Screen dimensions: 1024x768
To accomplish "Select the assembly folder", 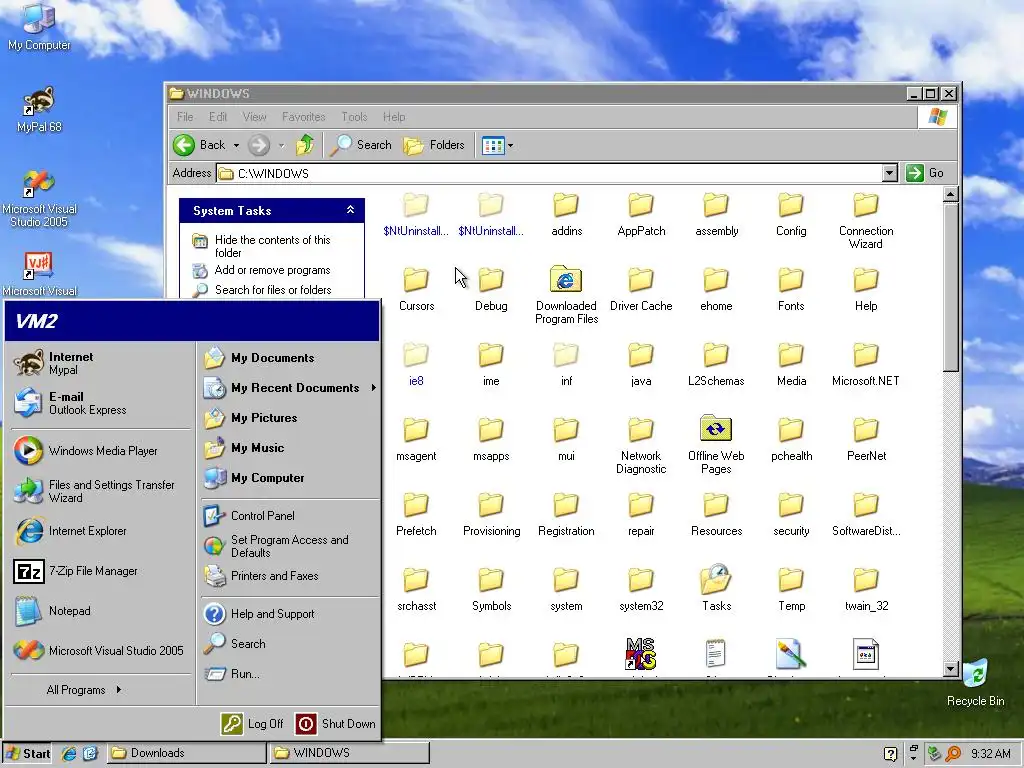I will click(716, 214).
